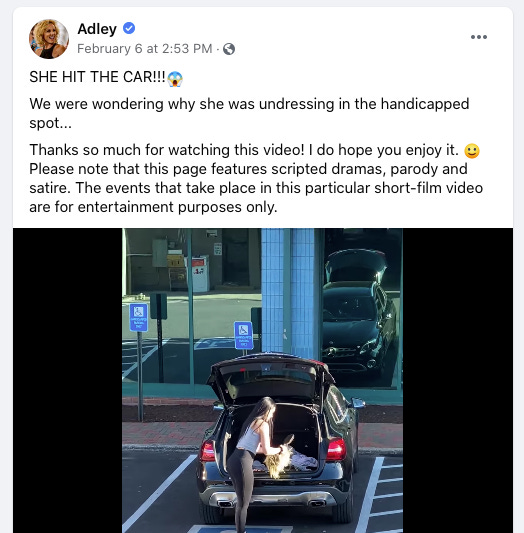Click Adley's profile picture
Screen dimensions: 524x533
[x=49, y=39]
